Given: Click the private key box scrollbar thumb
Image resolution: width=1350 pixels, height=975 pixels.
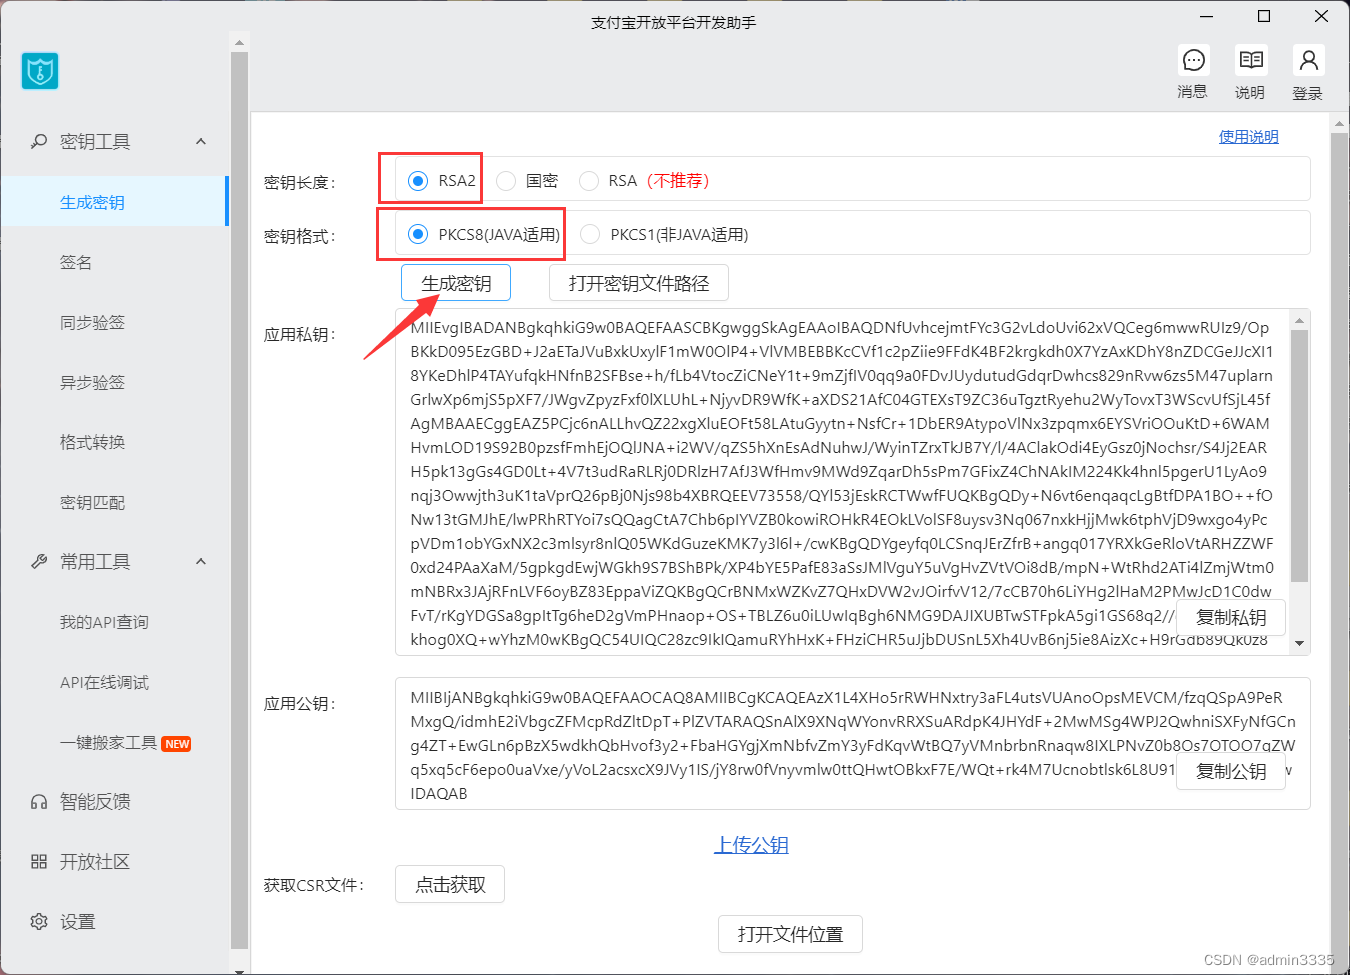Looking at the screenshot, I should coord(1299,455).
